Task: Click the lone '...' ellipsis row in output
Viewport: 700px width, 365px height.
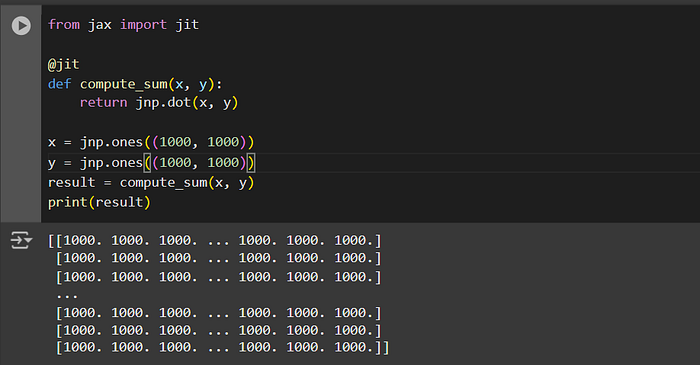Action: click(x=67, y=295)
